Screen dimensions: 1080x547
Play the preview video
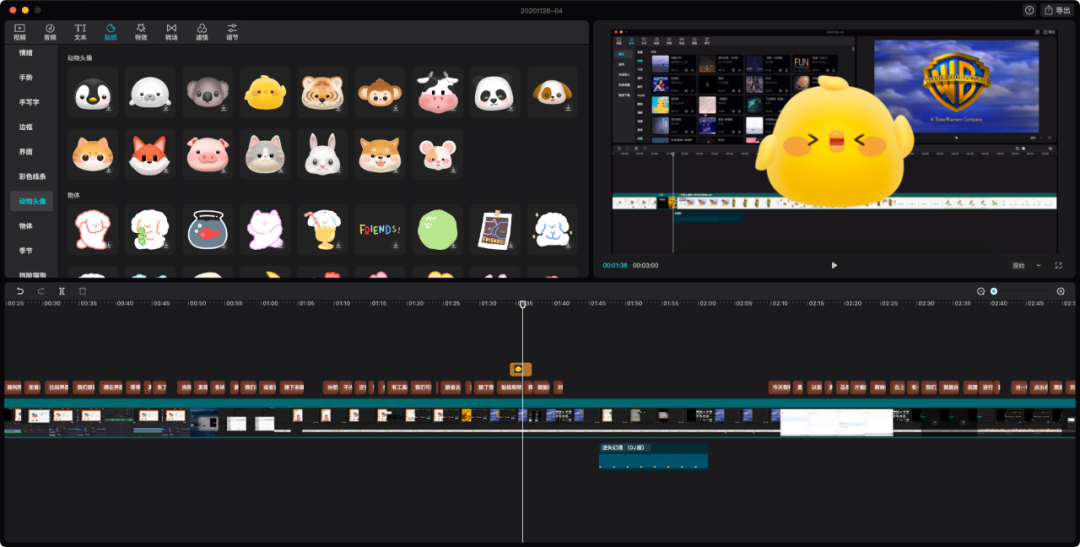834,265
